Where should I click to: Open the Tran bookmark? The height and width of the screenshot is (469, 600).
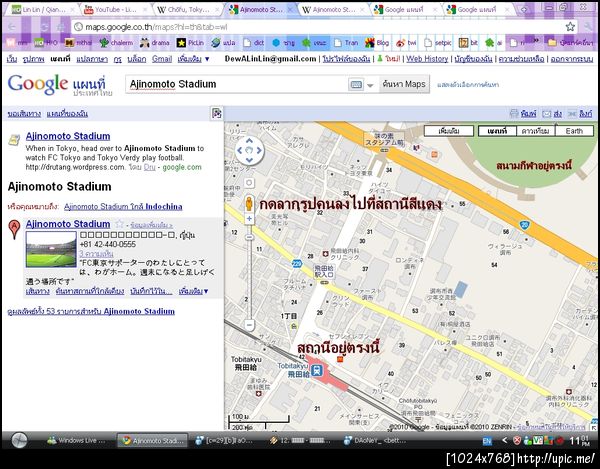[346, 43]
